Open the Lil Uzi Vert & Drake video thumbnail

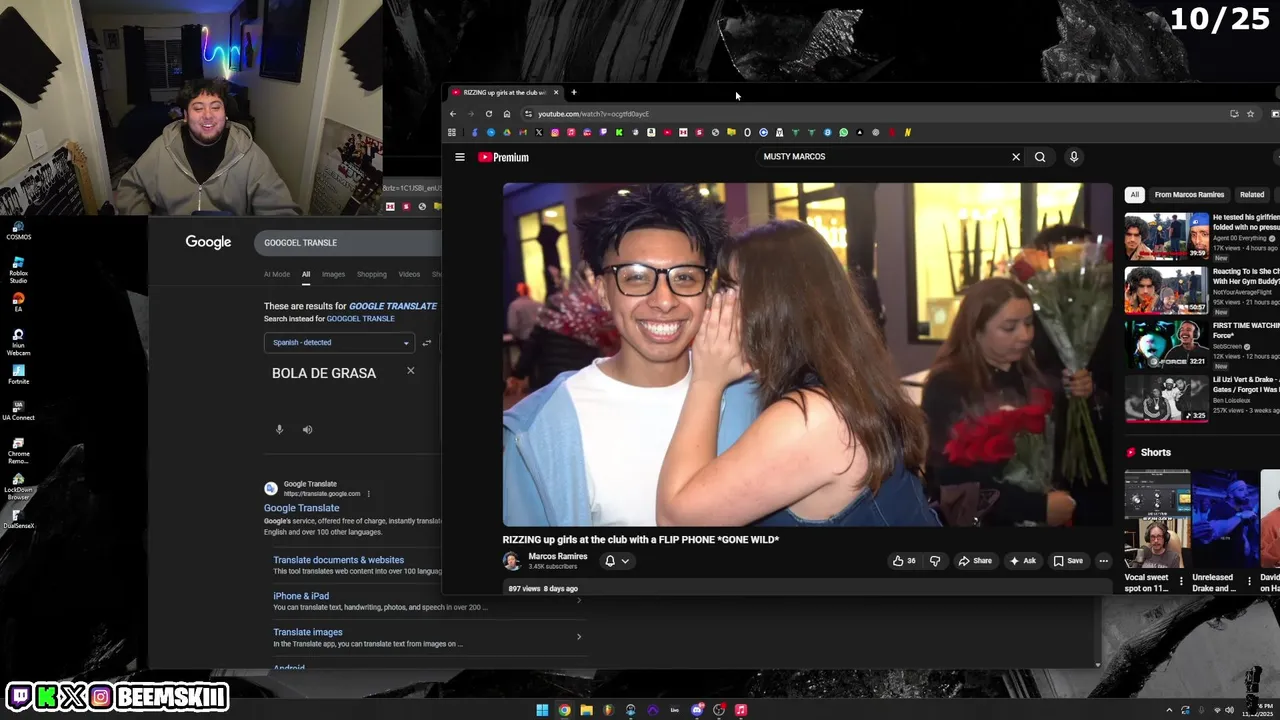(x=1166, y=398)
